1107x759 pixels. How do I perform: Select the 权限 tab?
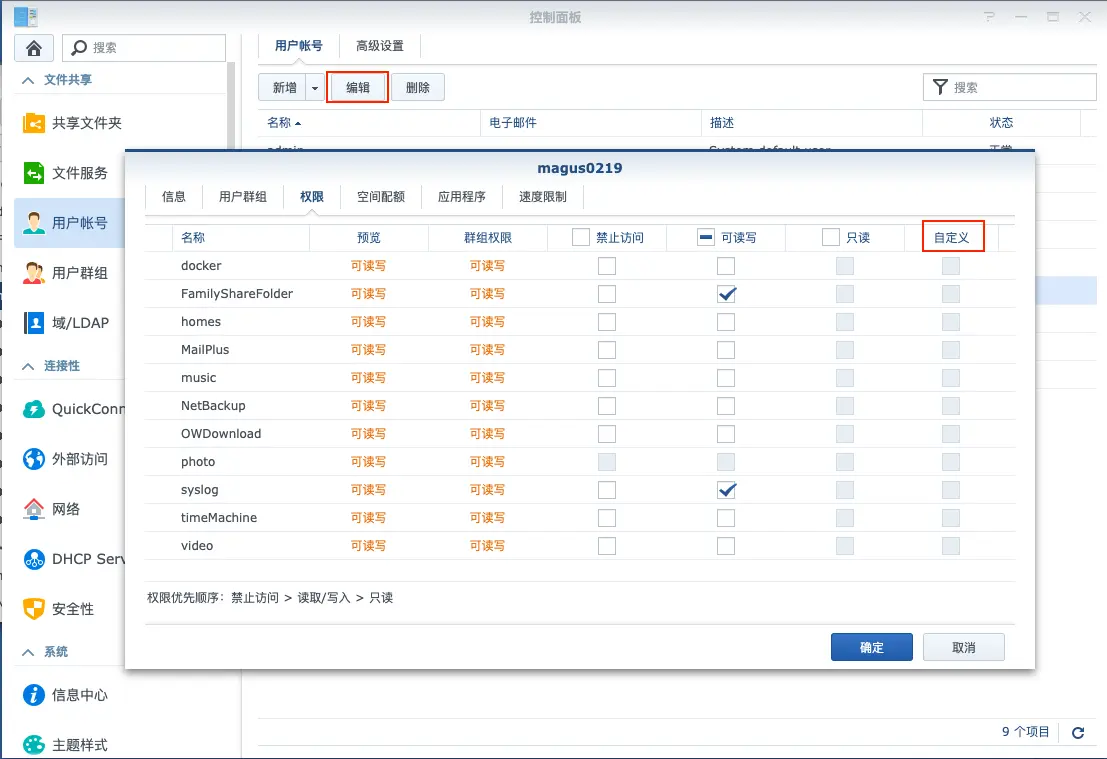[x=311, y=196]
